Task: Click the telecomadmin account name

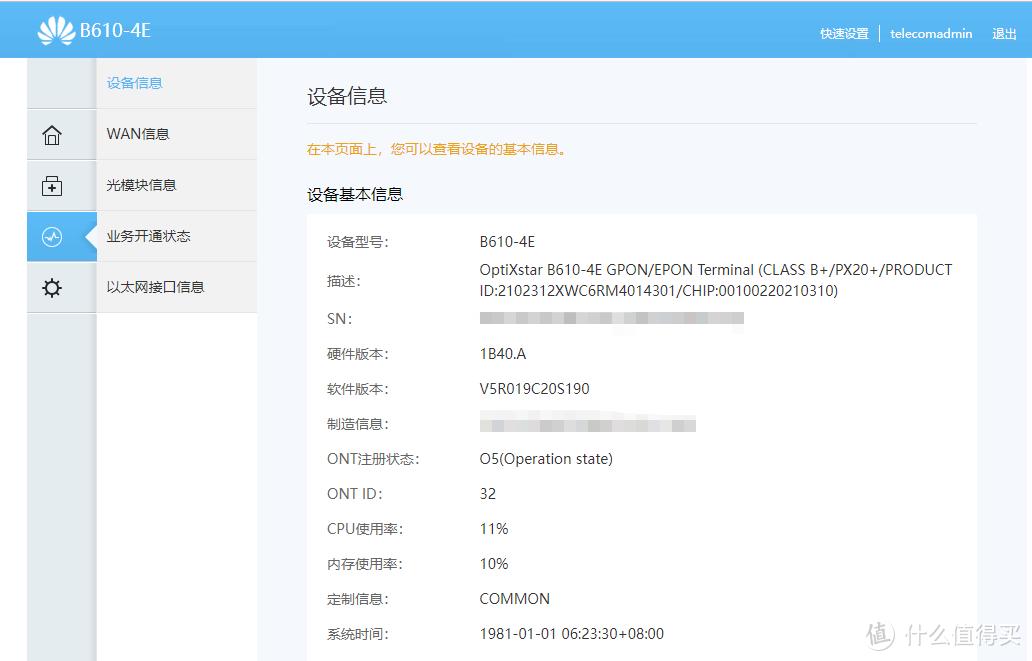Action: coord(931,33)
